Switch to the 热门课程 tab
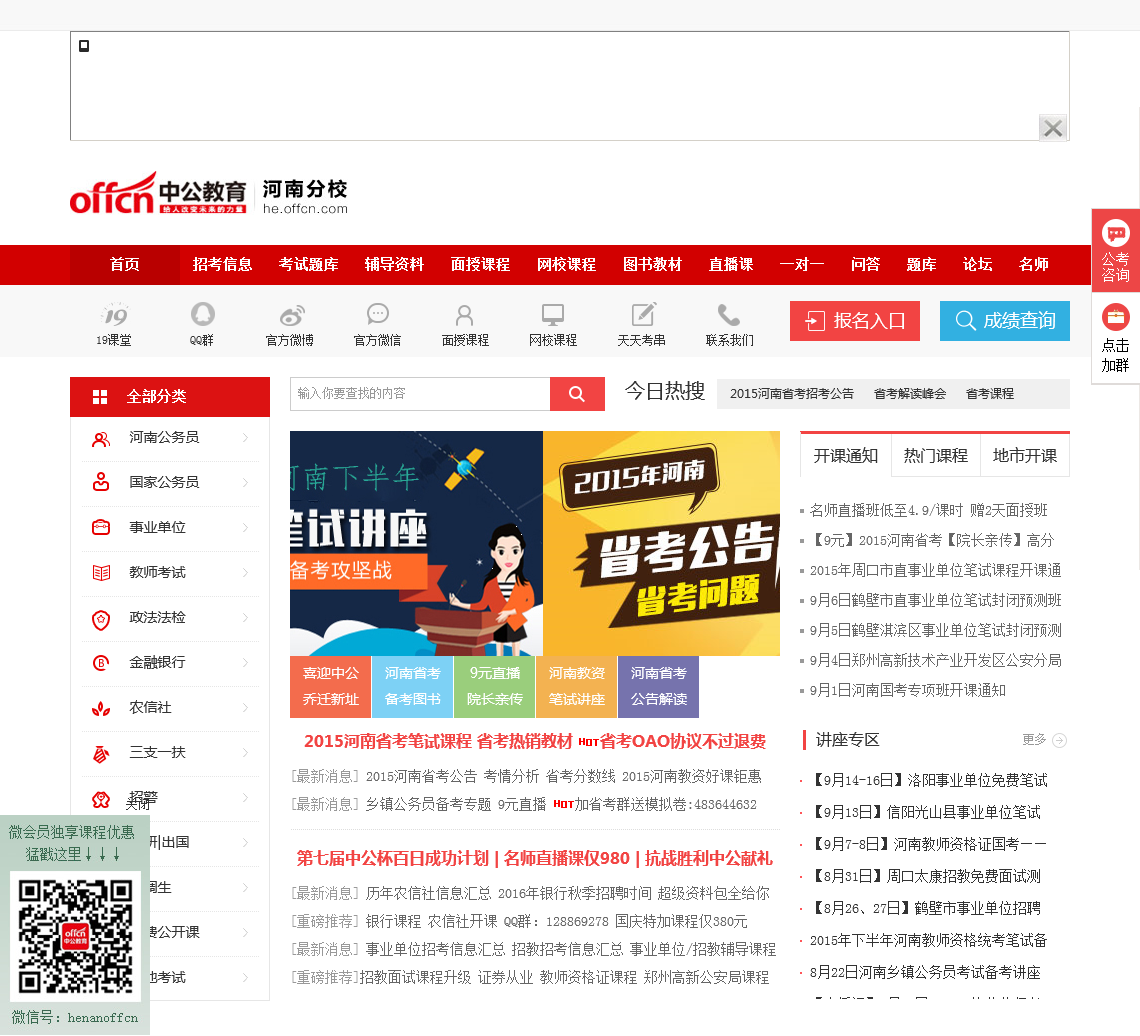1140x1036 pixels. pos(936,456)
